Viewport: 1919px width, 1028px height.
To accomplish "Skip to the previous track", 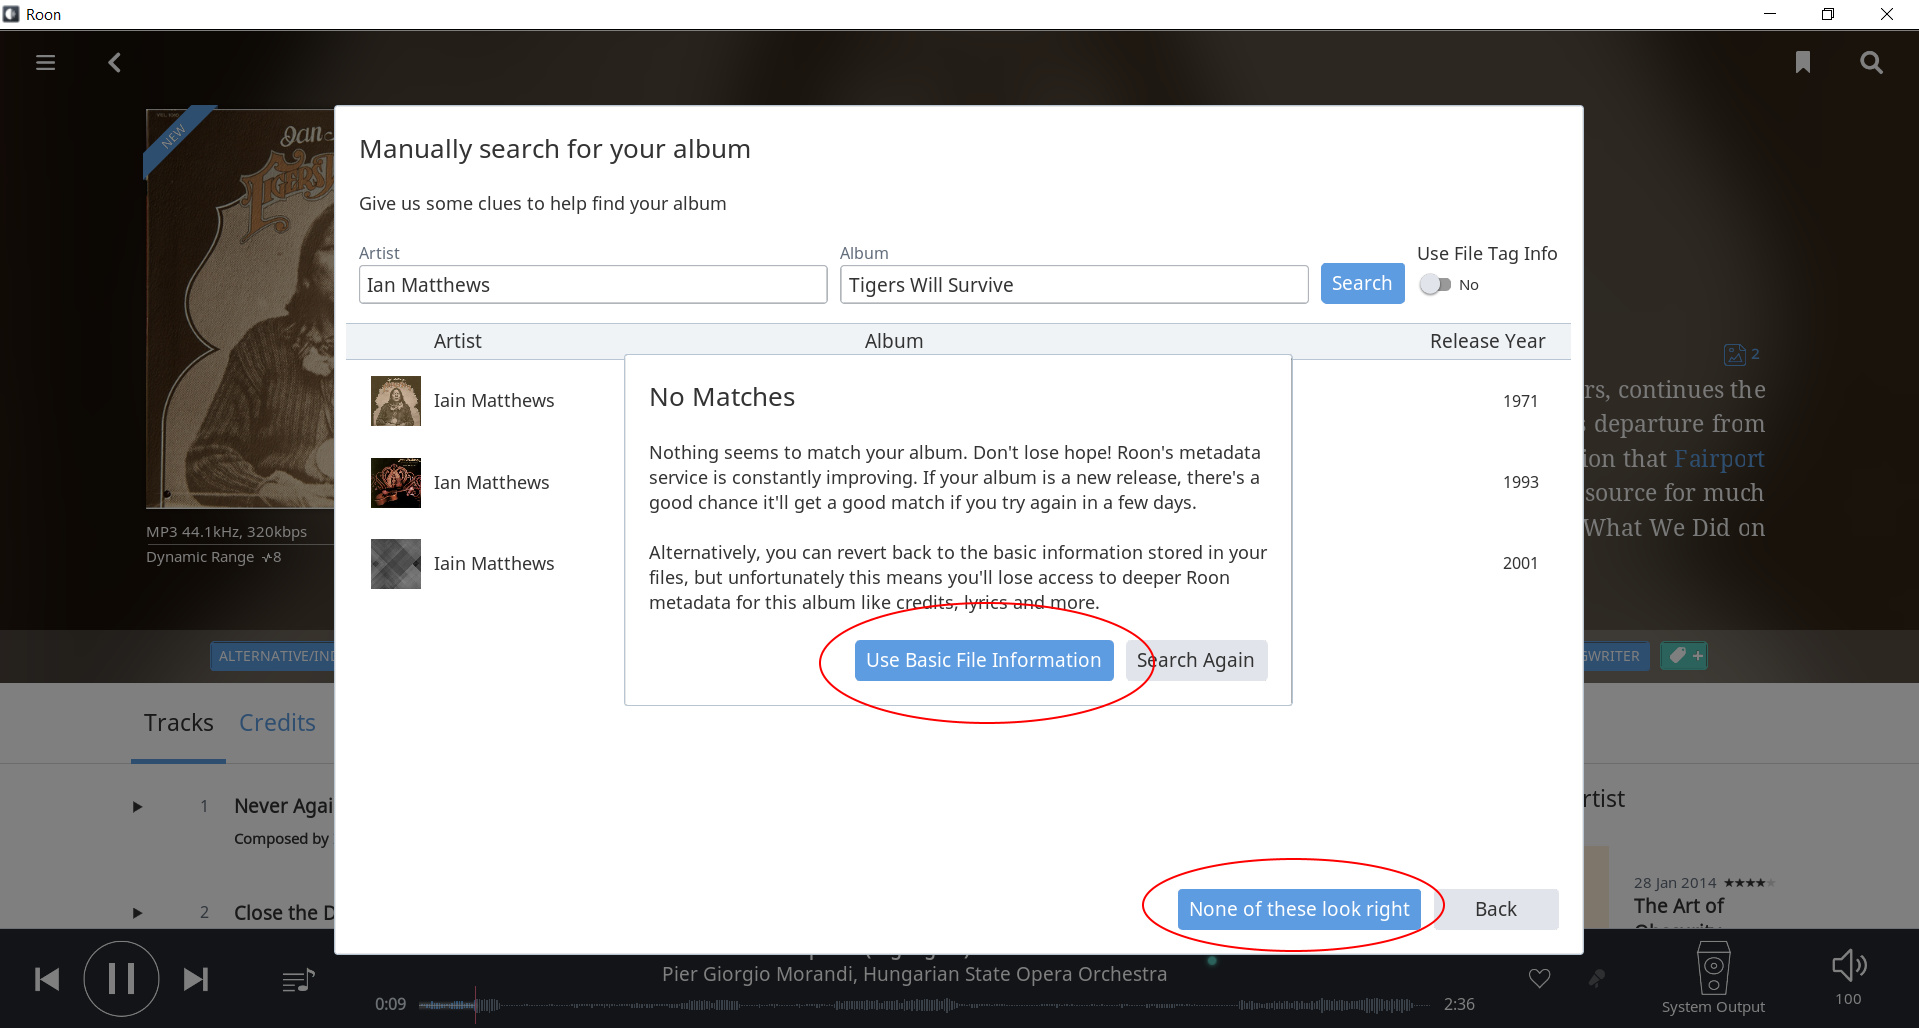I will 47,979.
